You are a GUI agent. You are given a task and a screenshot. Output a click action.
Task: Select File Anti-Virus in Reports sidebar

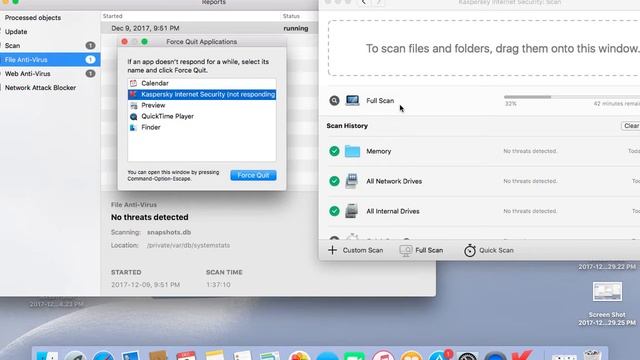tap(50, 60)
